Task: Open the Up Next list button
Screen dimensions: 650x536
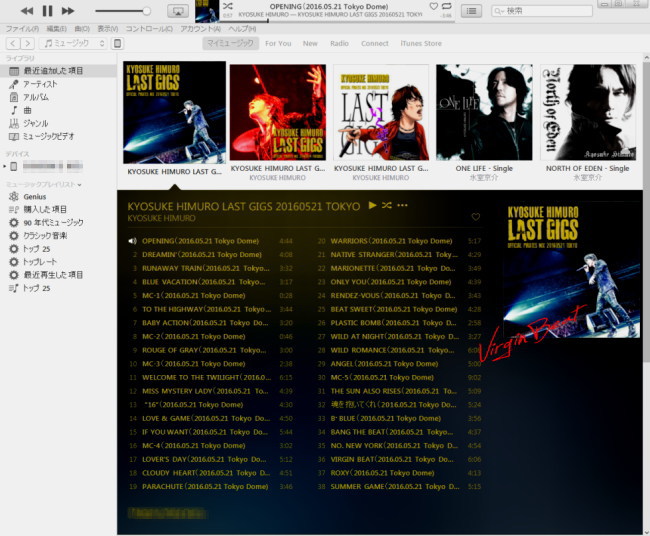Action: tap(471, 11)
